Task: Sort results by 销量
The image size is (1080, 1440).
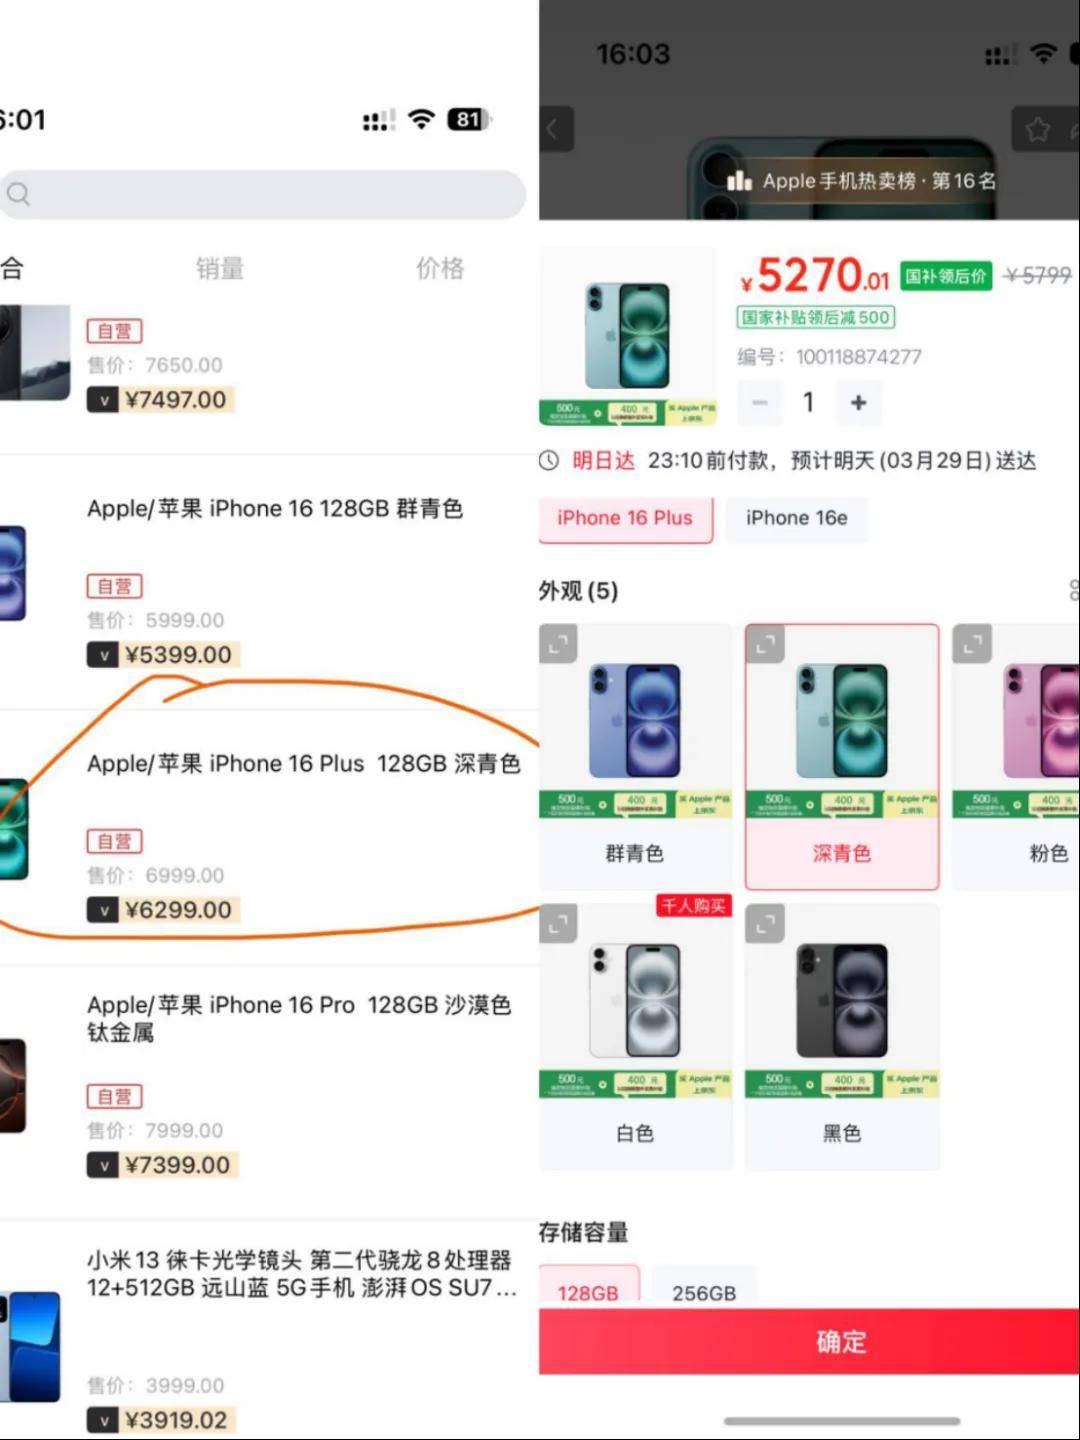Action: tap(220, 268)
